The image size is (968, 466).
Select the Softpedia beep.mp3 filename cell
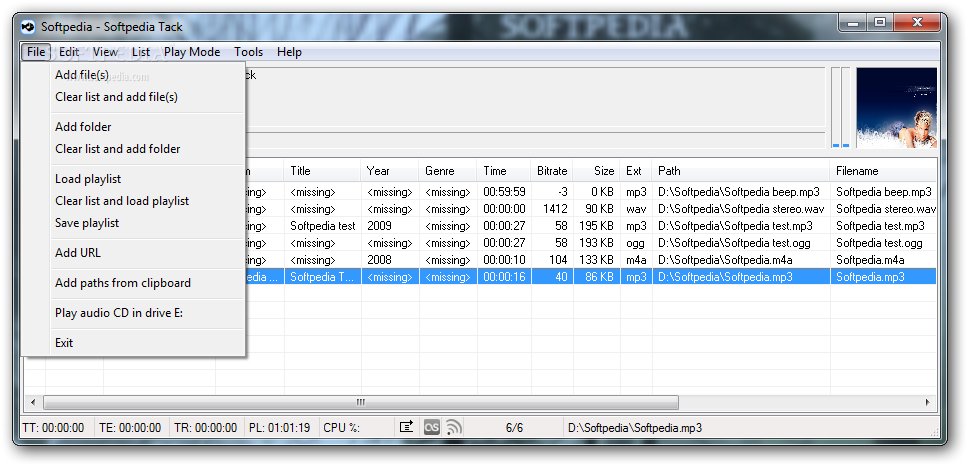point(883,192)
